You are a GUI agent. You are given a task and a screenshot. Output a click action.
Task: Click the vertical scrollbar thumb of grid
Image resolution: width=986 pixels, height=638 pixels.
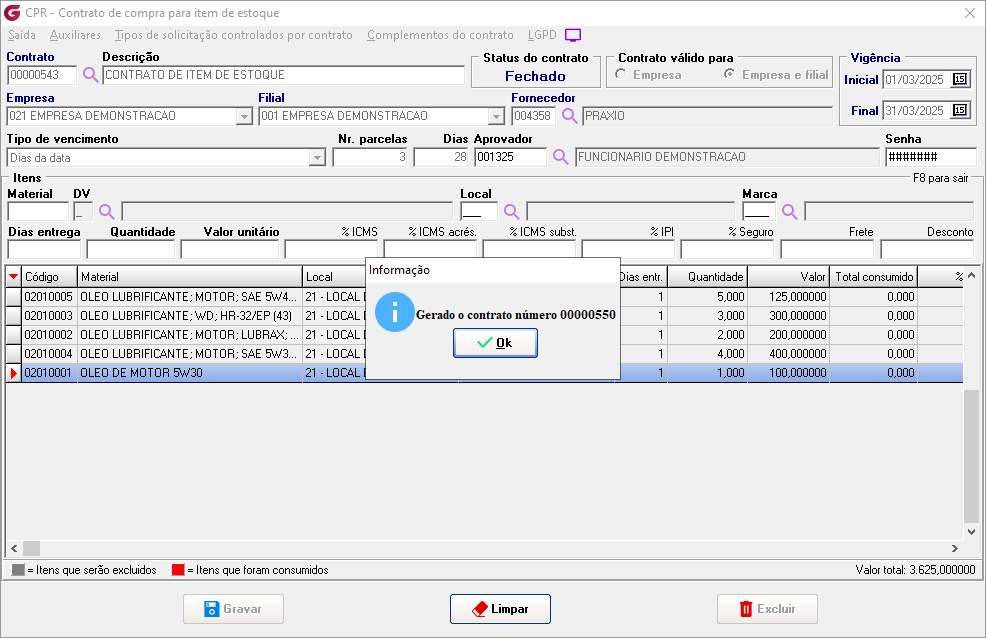(x=971, y=456)
